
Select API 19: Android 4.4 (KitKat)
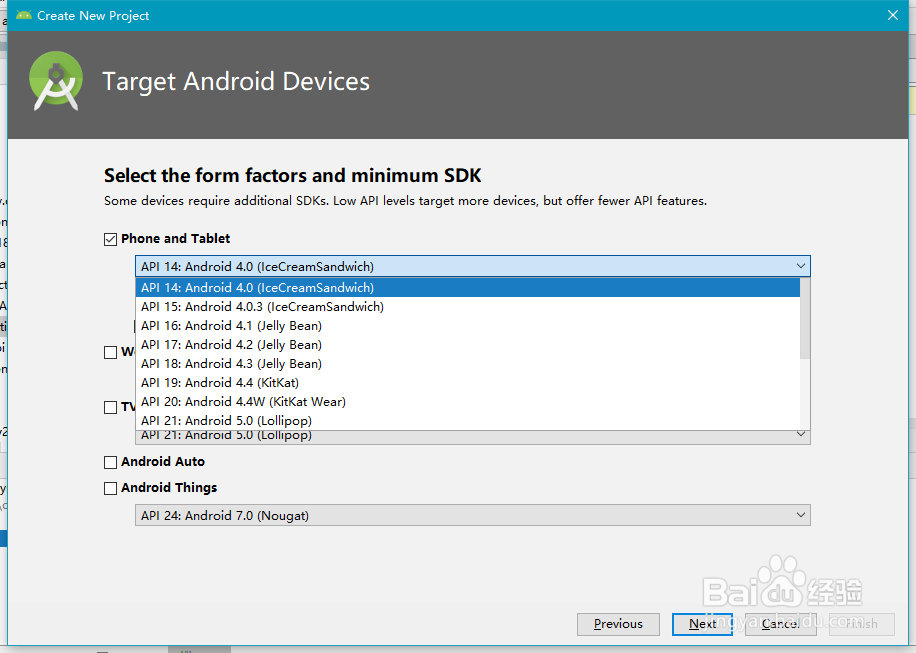(x=220, y=382)
